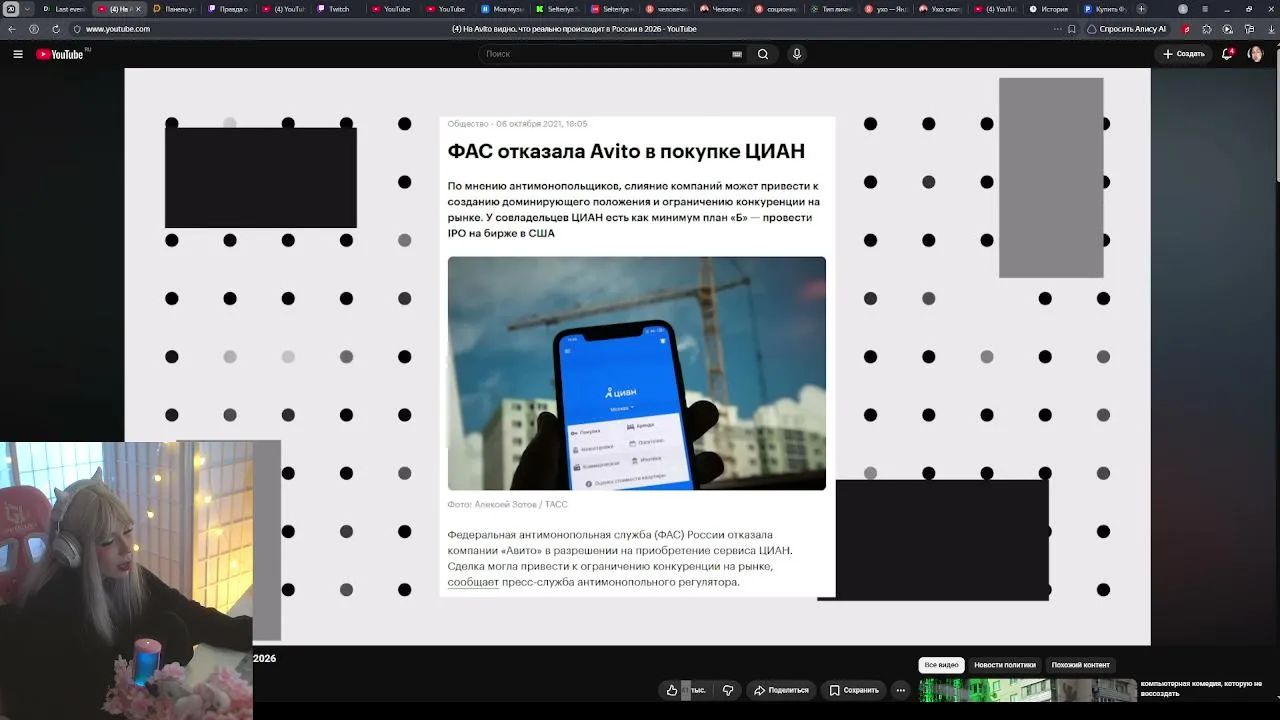Save video with Сохранить button
The width and height of the screenshot is (1280, 720).
(x=854, y=690)
